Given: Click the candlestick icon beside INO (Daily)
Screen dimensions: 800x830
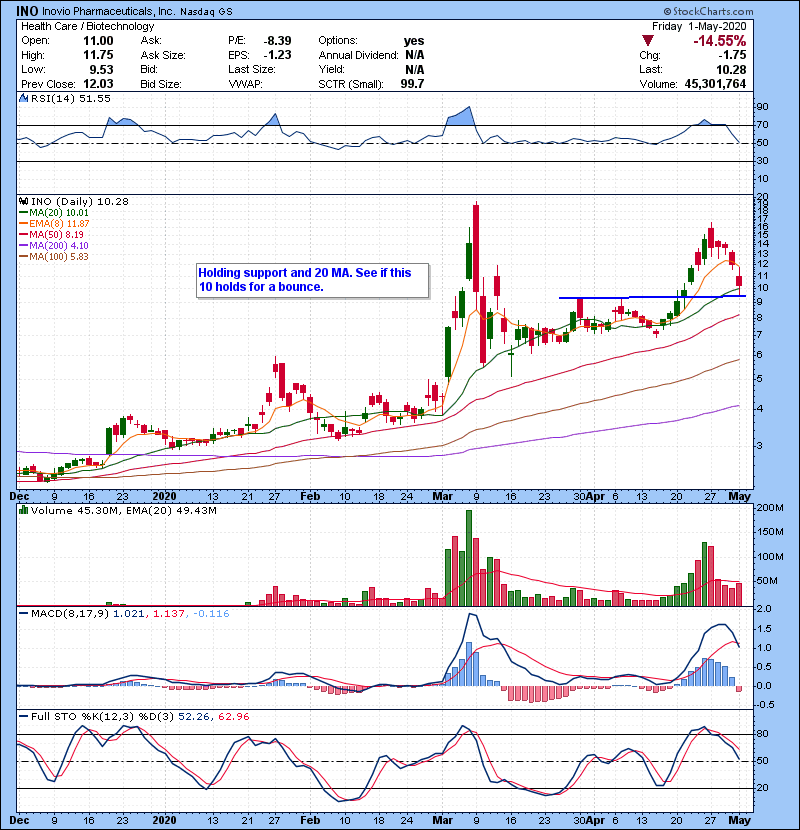Looking at the screenshot, I should tap(22, 203).
